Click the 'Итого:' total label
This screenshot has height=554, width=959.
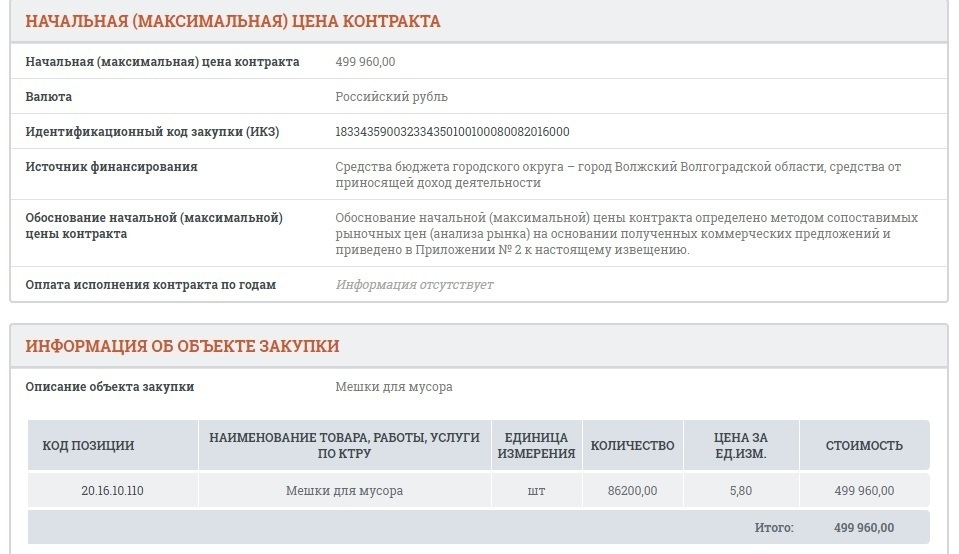(x=773, y=528)
